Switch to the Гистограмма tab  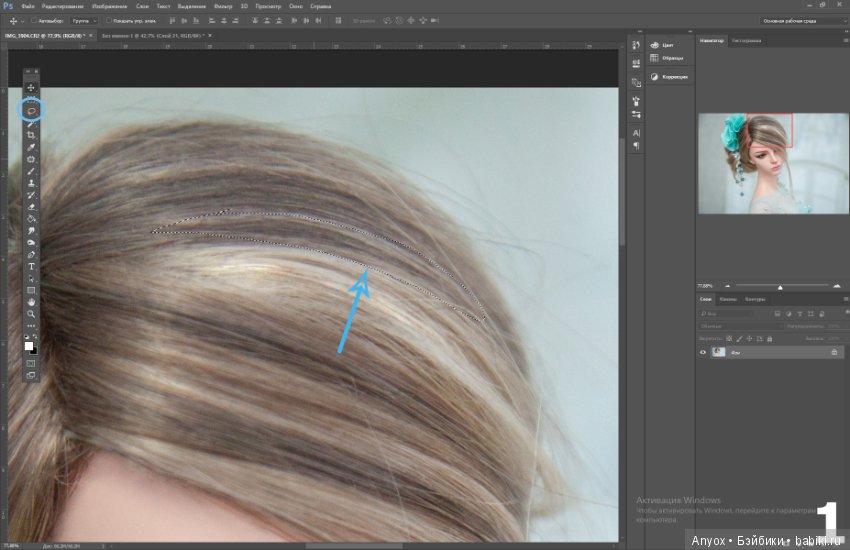[x=746, y=41]
